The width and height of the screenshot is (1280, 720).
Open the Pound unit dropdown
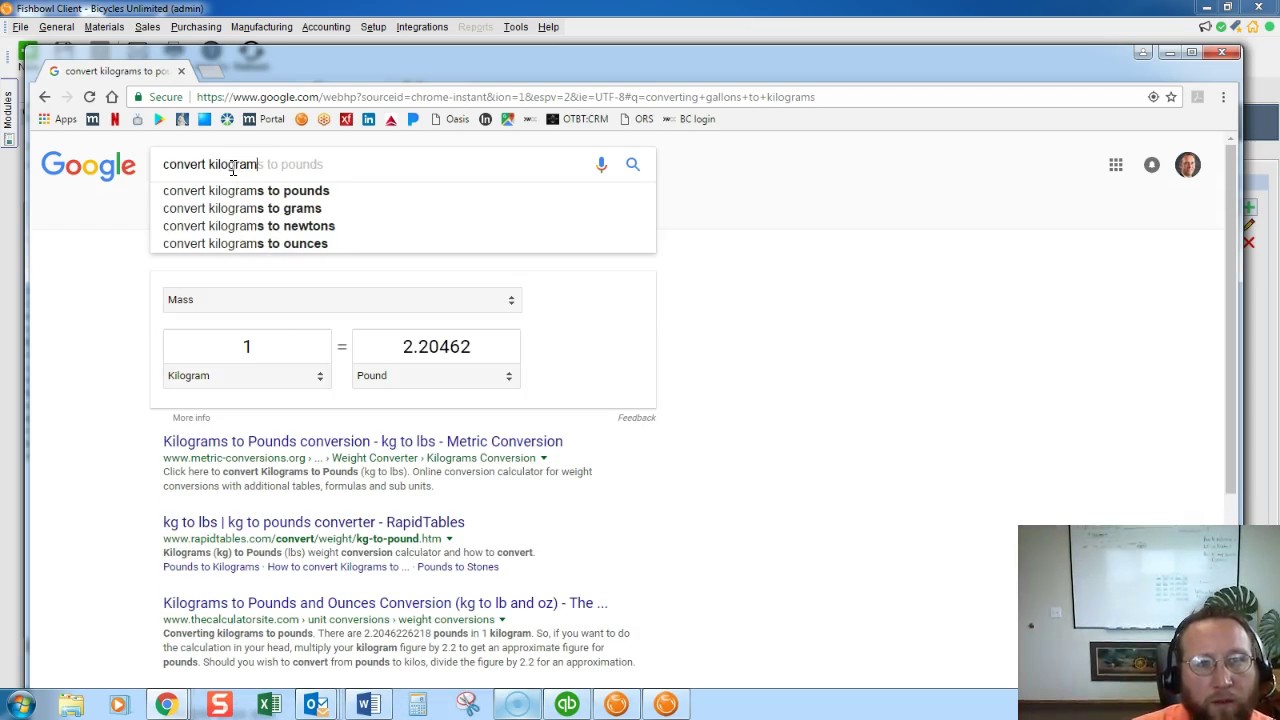tap(436, 376)
